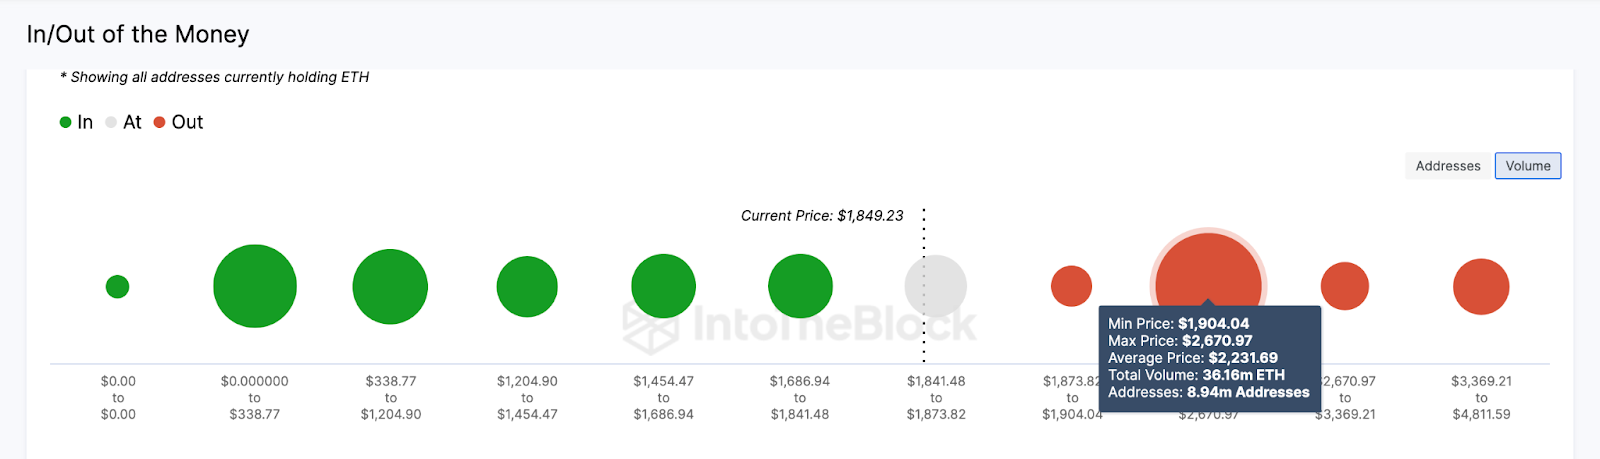Click red bubble for $3,369.21 to $4,811.59
The height and width of the screenshot is (459, 1600).
(x=1481, y=287)
